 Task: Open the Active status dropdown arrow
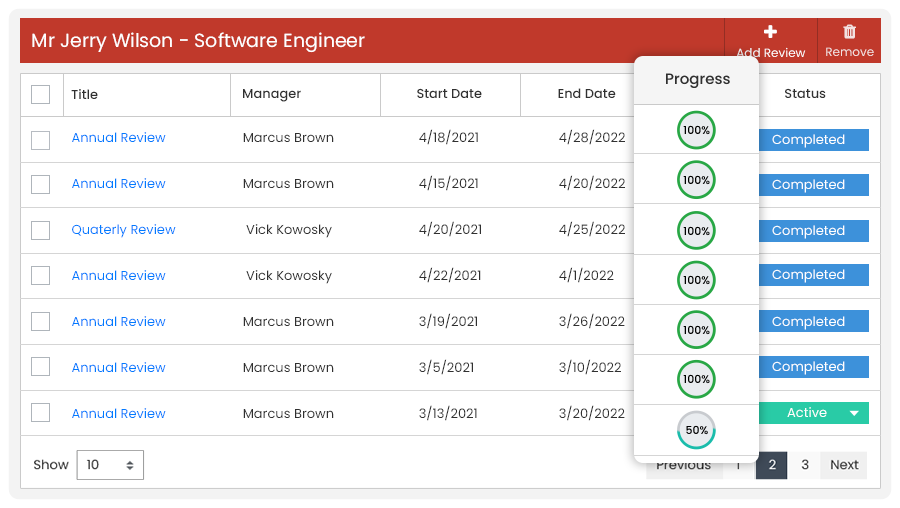[854, 413]
